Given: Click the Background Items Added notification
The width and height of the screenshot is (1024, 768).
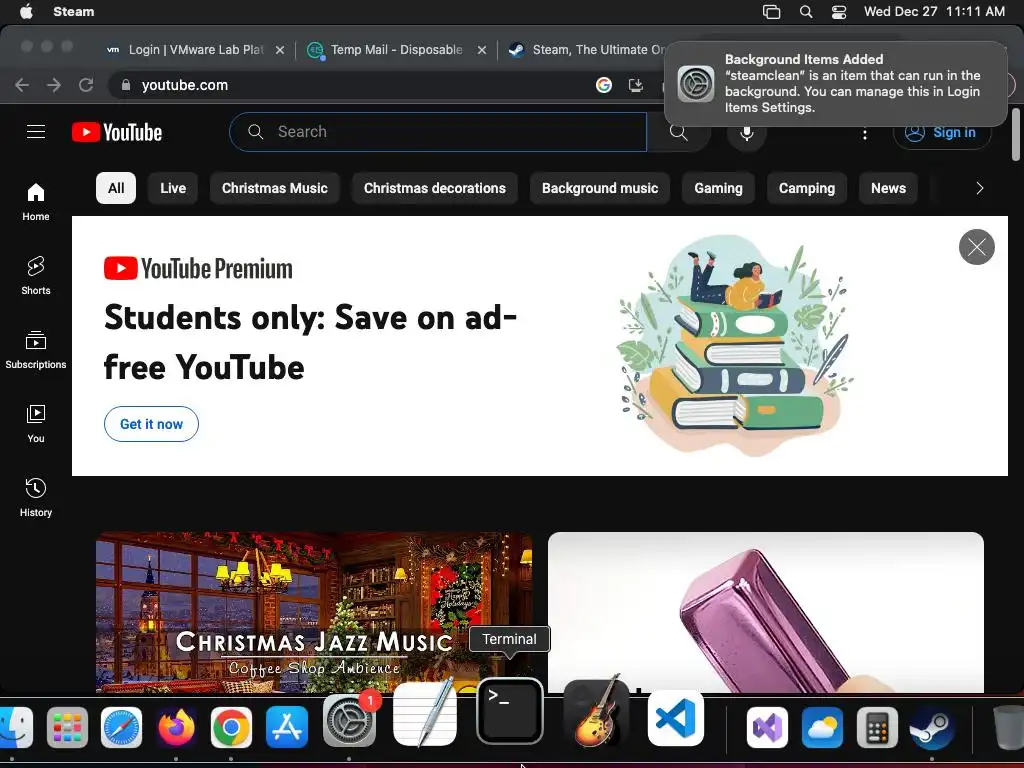Looking at the screenshot, I should click(x=836, y=84).
